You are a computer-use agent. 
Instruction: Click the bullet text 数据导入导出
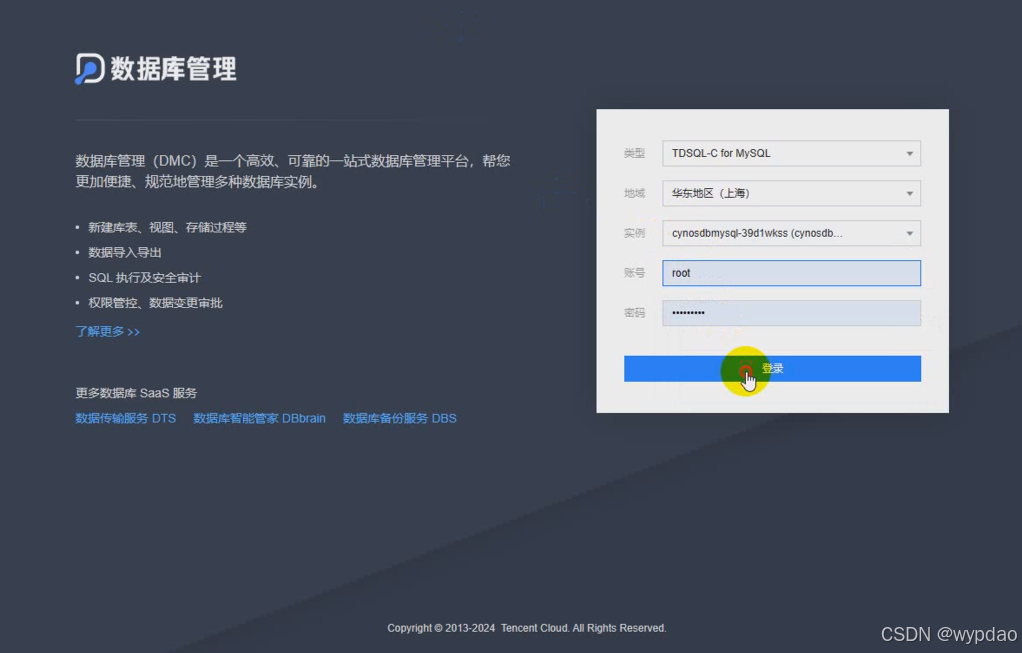(x=124, y=253)
